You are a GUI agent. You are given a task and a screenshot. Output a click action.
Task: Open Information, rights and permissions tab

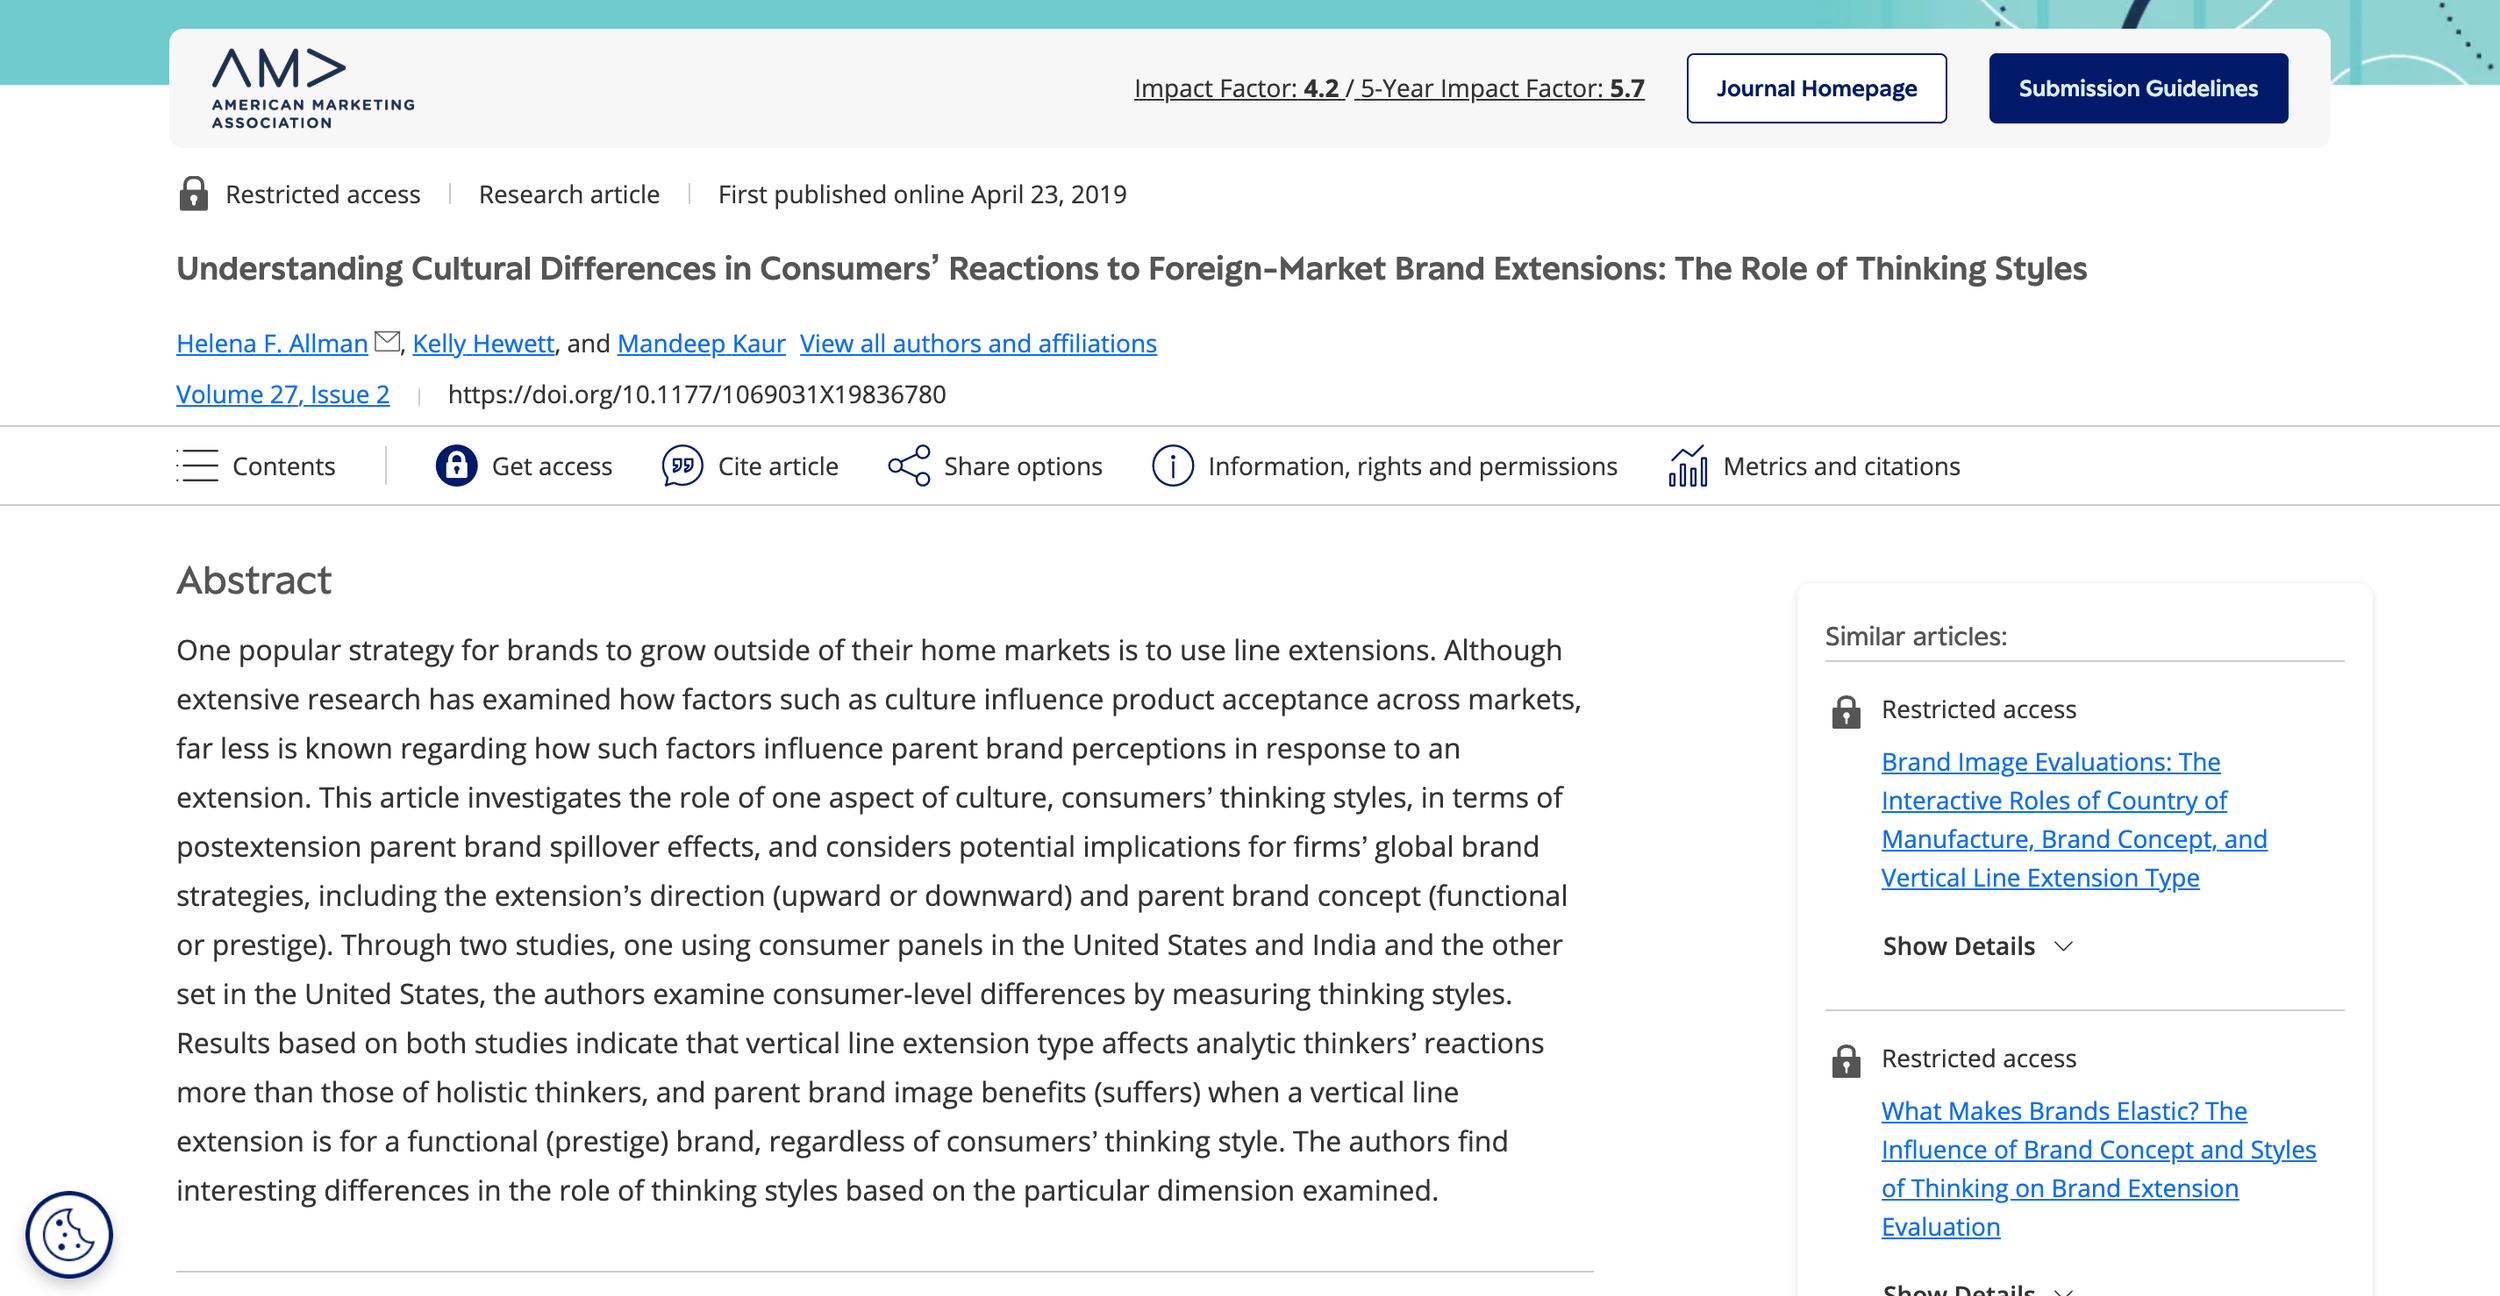point(1411,466)
